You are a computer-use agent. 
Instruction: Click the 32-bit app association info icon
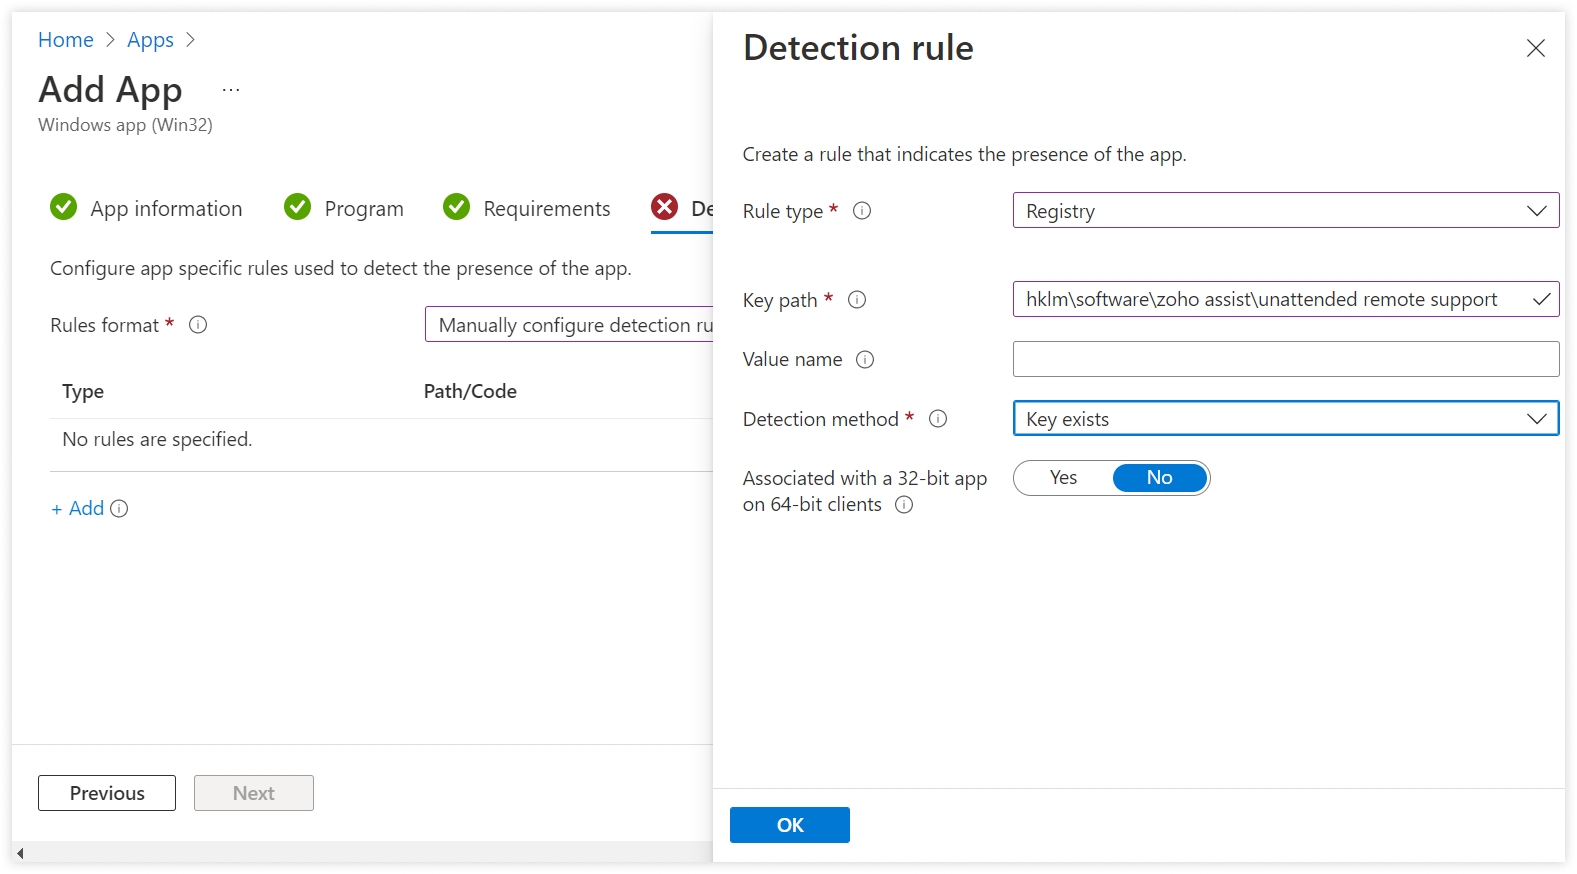904,505
